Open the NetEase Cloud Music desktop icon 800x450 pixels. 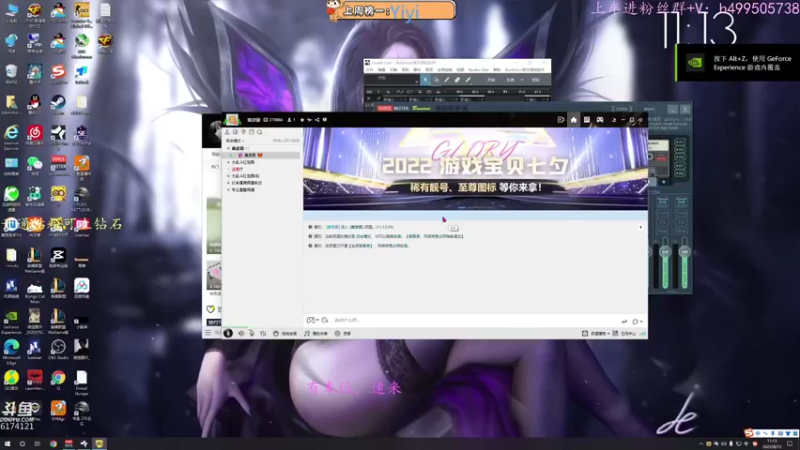pos(35,135)
